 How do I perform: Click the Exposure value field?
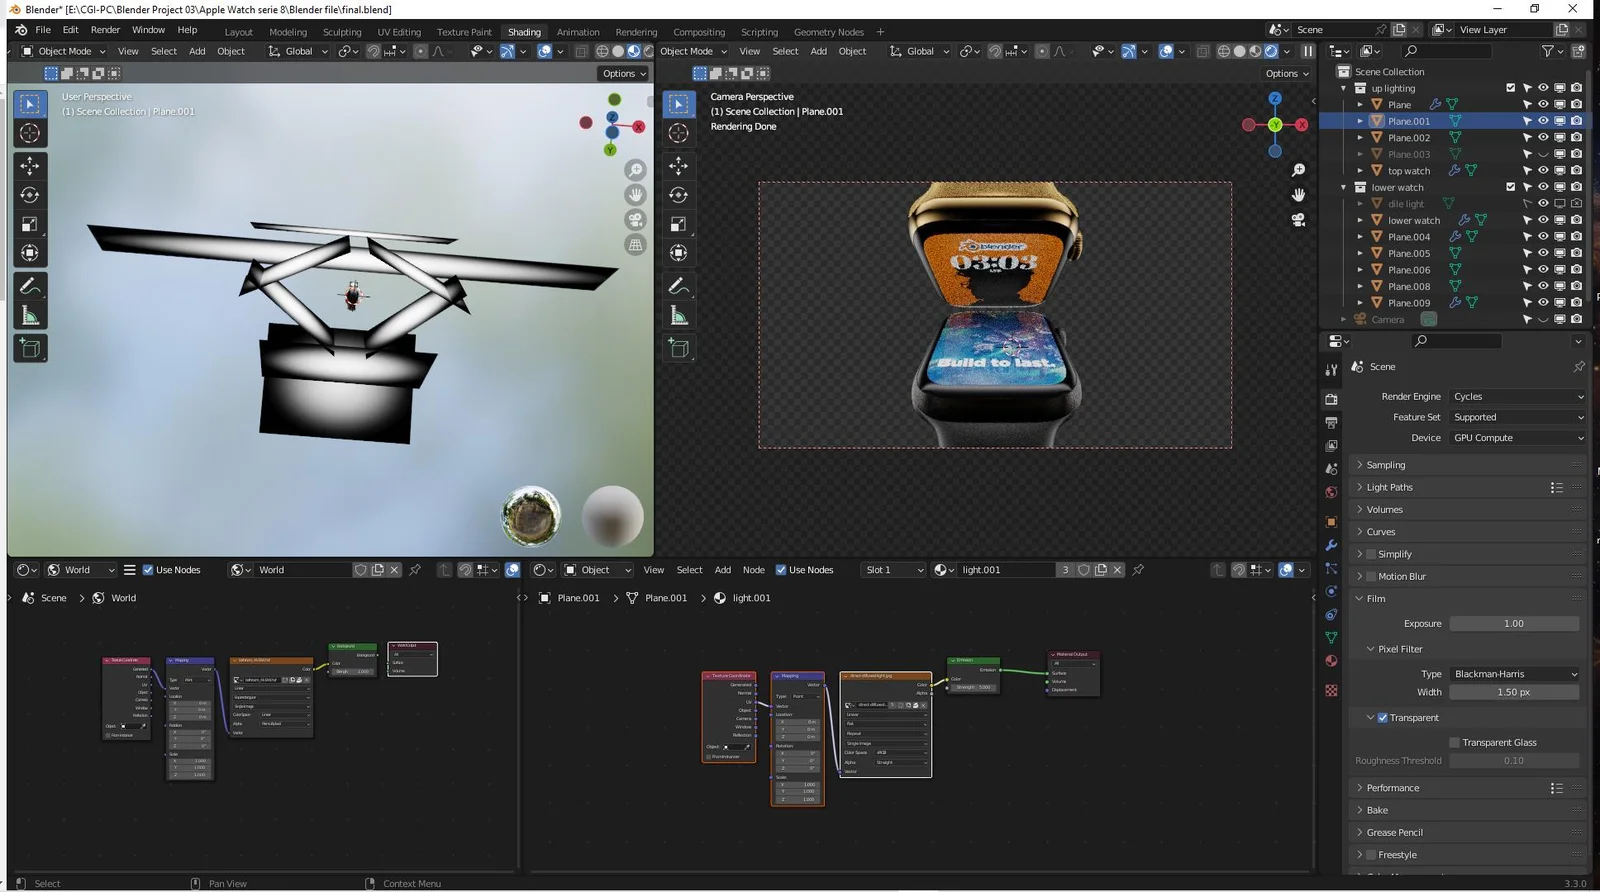point(1514,624)
